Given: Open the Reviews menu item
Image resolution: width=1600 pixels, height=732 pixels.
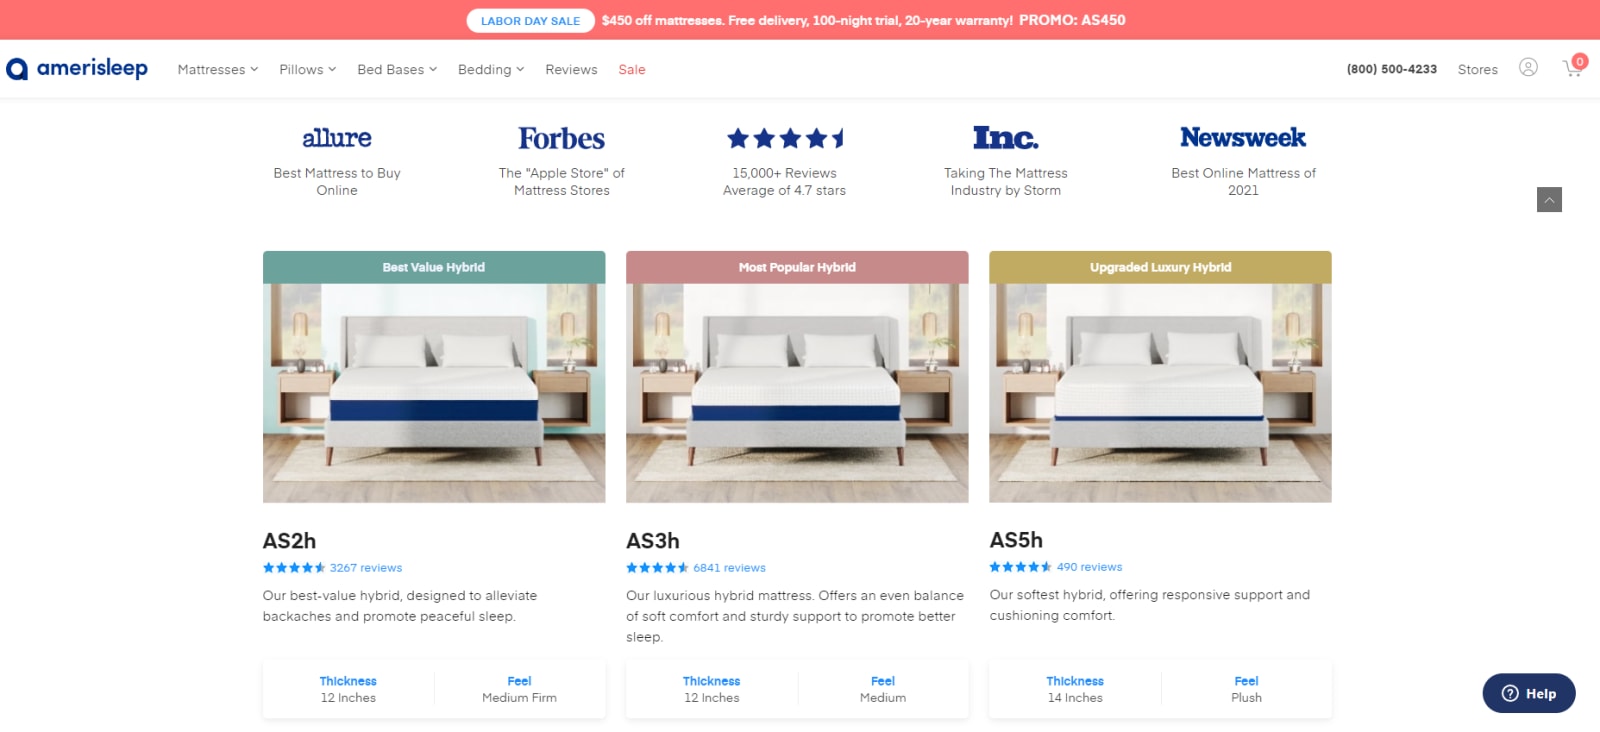Looking at the screenshot, I should click(571, 69).
